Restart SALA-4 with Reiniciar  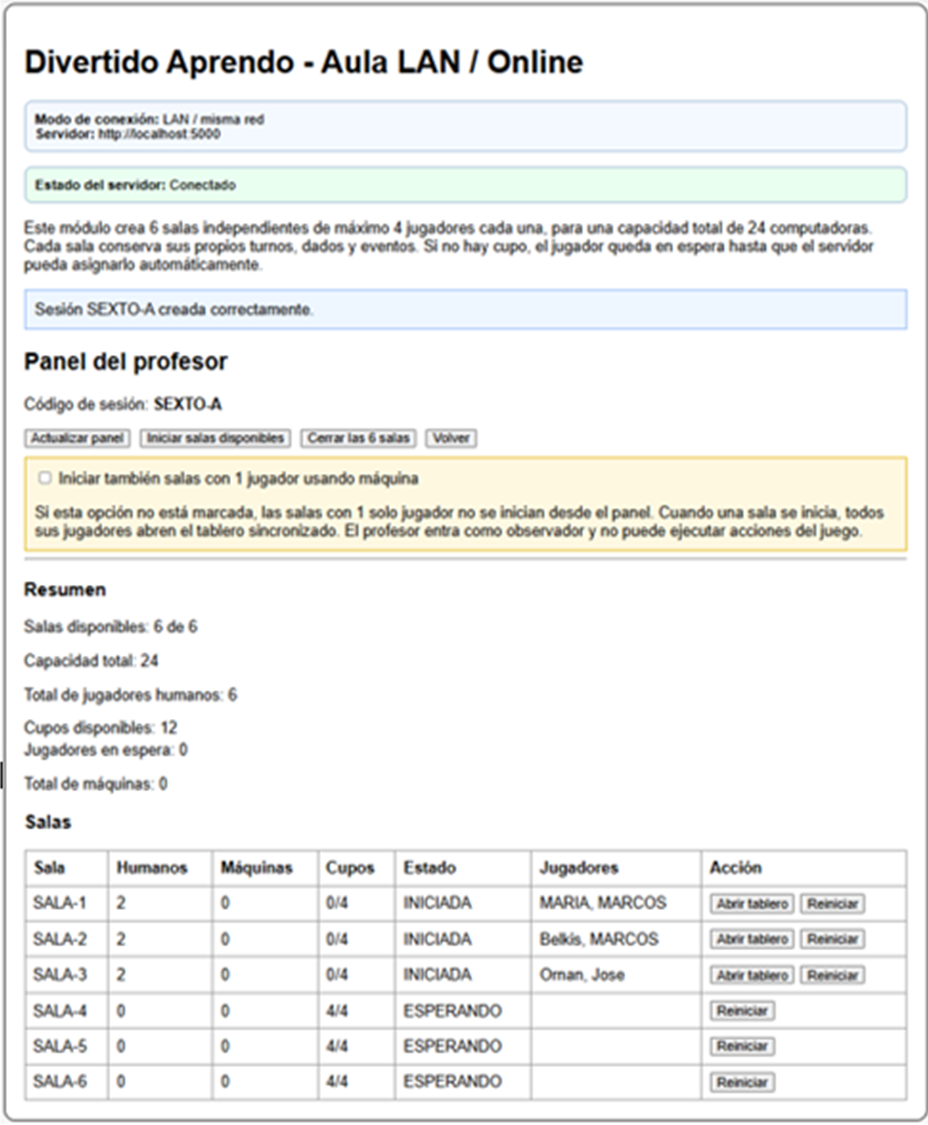(x=742, y=1011)
